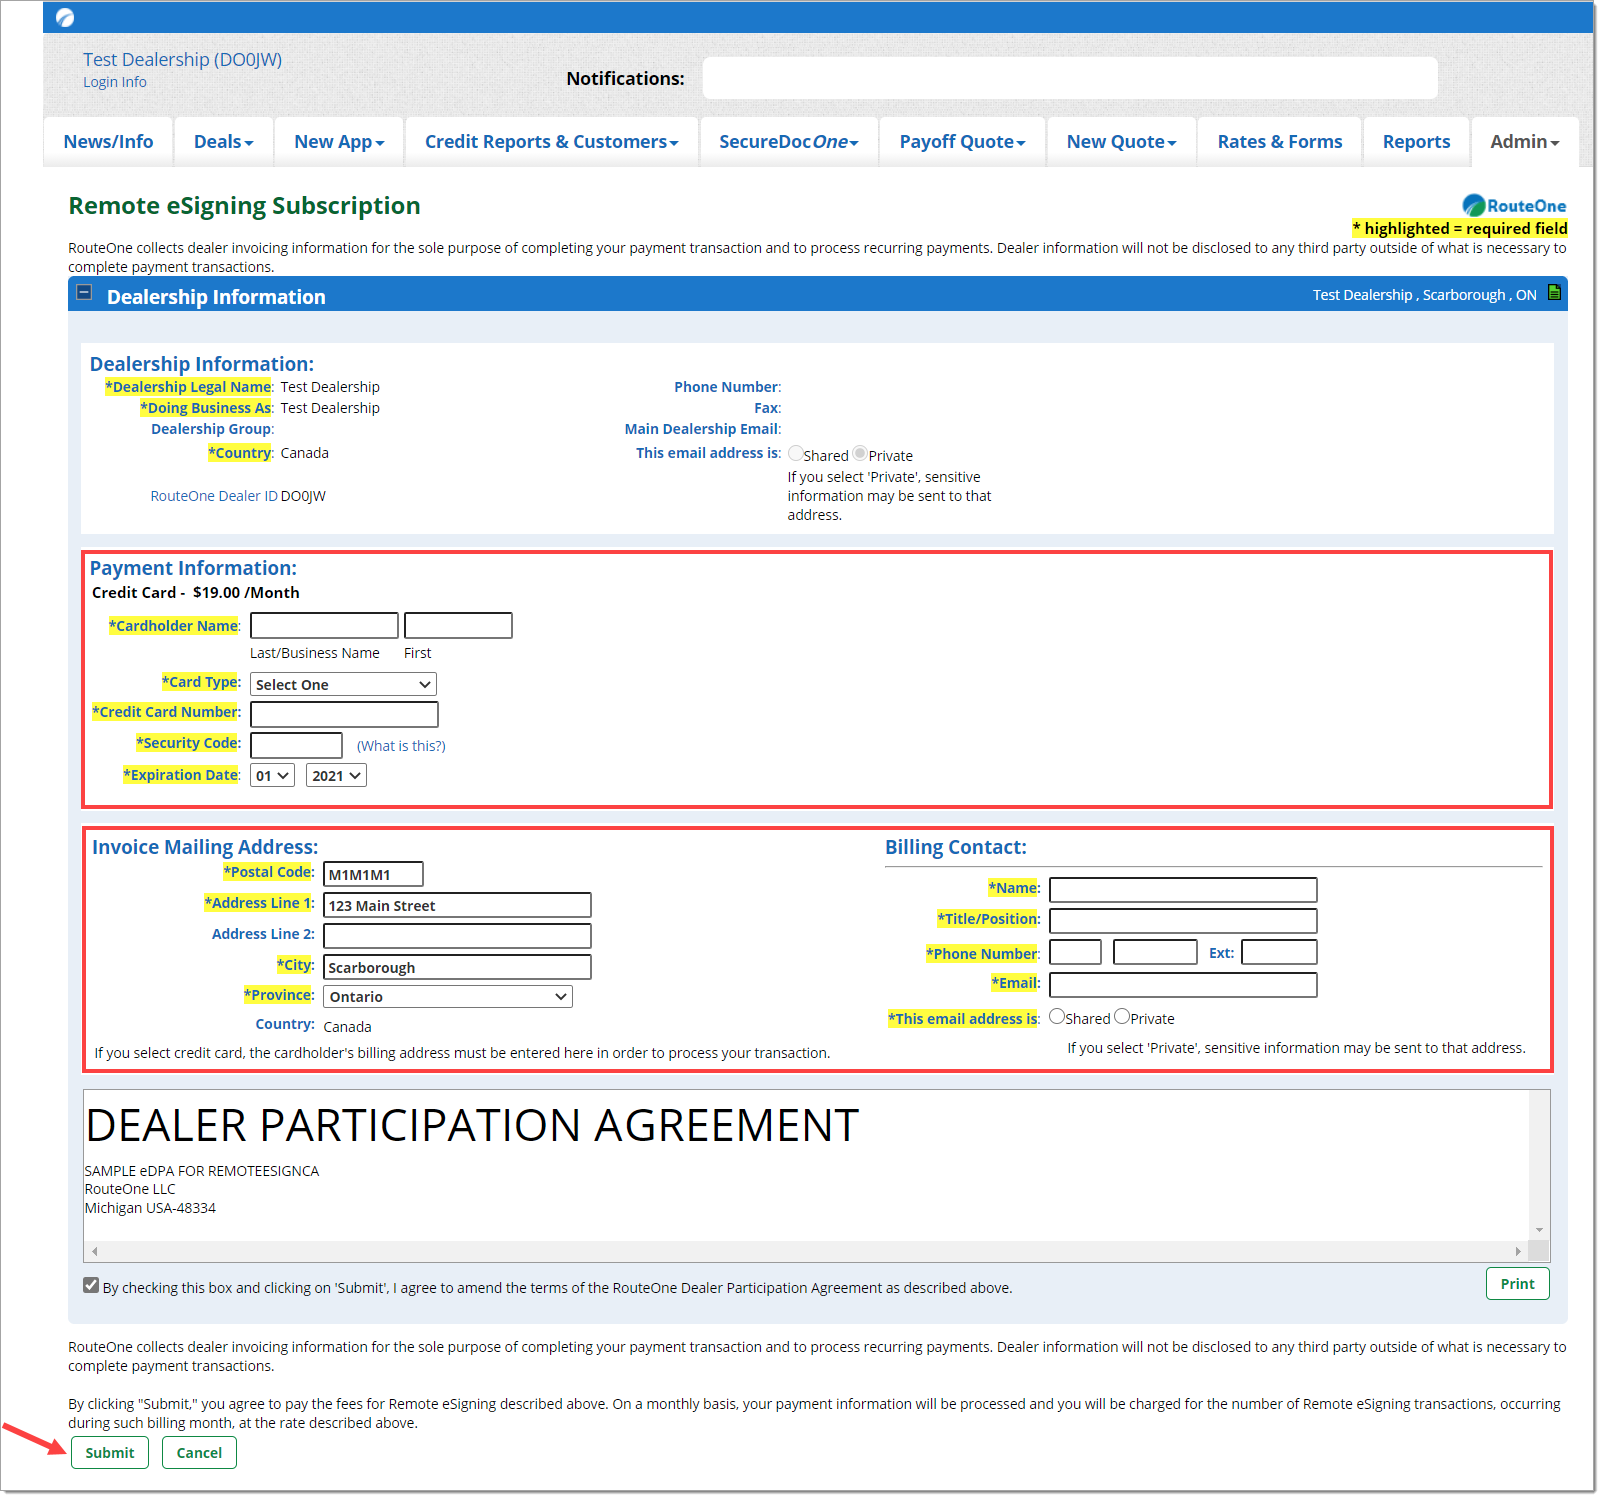The image size is (1601, 1498).
Task: Open the Province dropdown showing Ontario
Action: pyautogui.click(x=448, y=996)
